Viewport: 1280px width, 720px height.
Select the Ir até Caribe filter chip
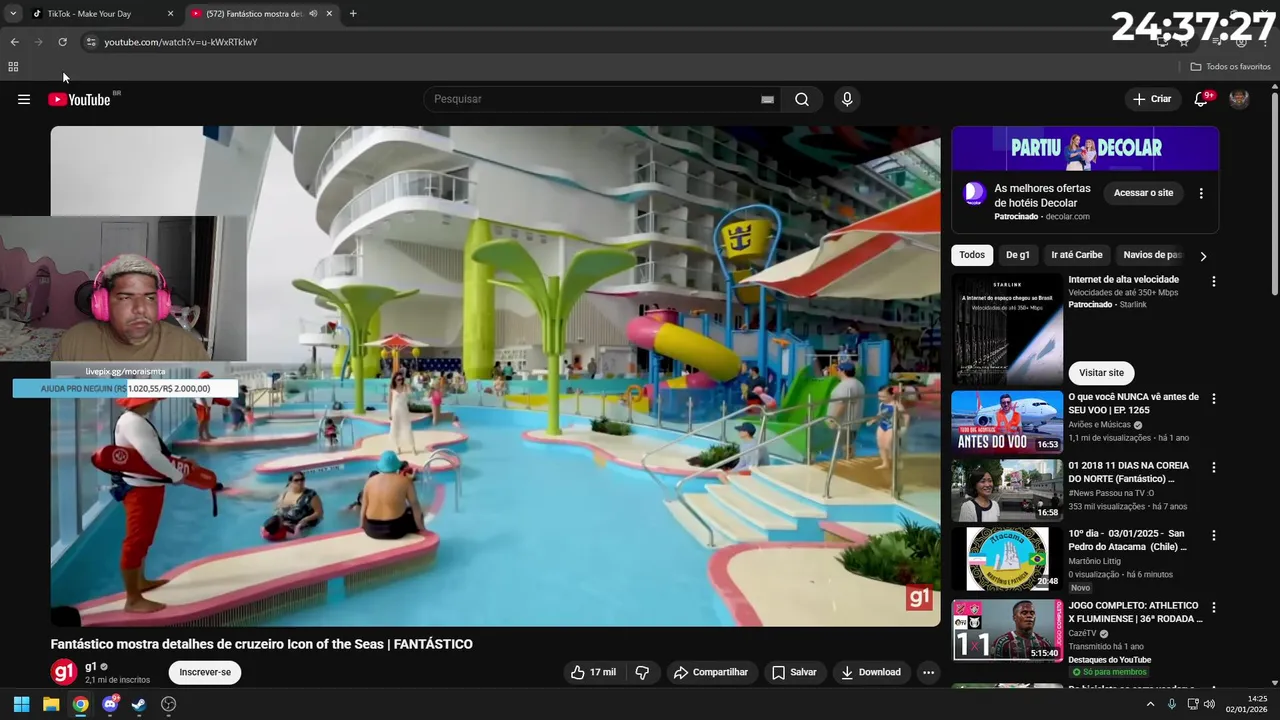pos(1076,255)
